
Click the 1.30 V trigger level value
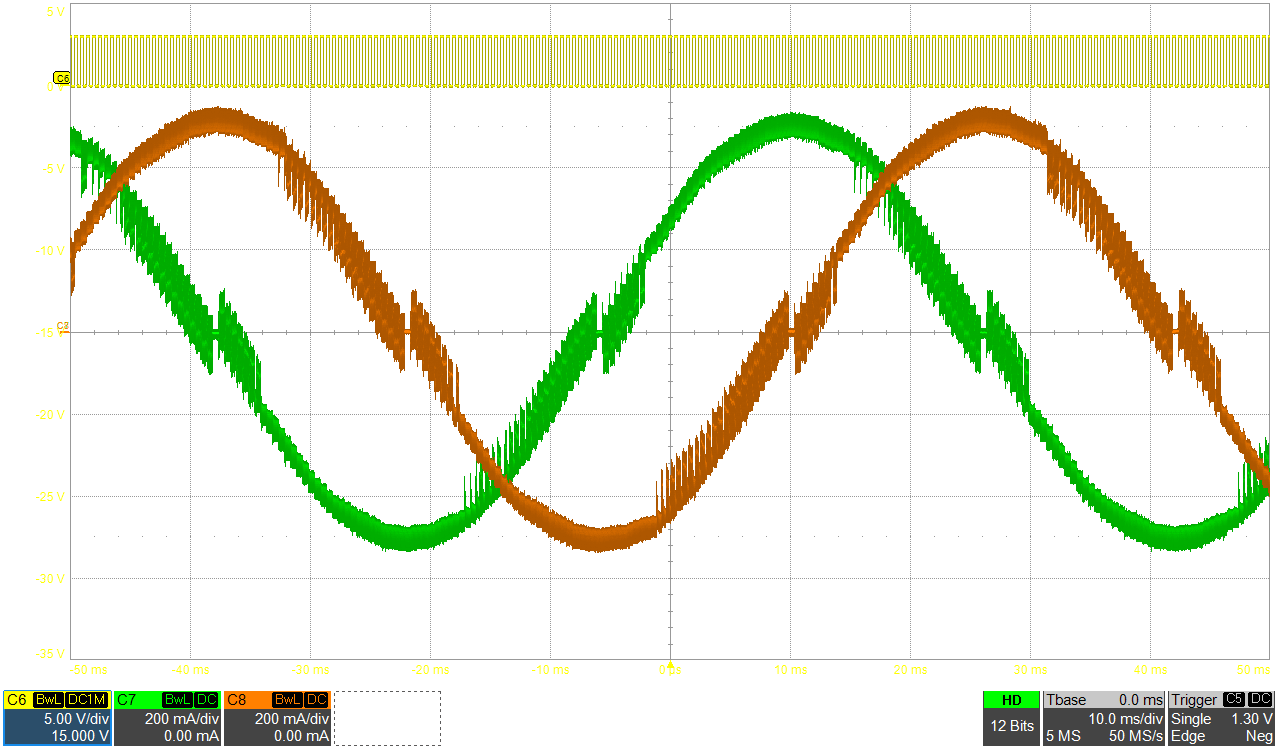[x=1250, y=719]
